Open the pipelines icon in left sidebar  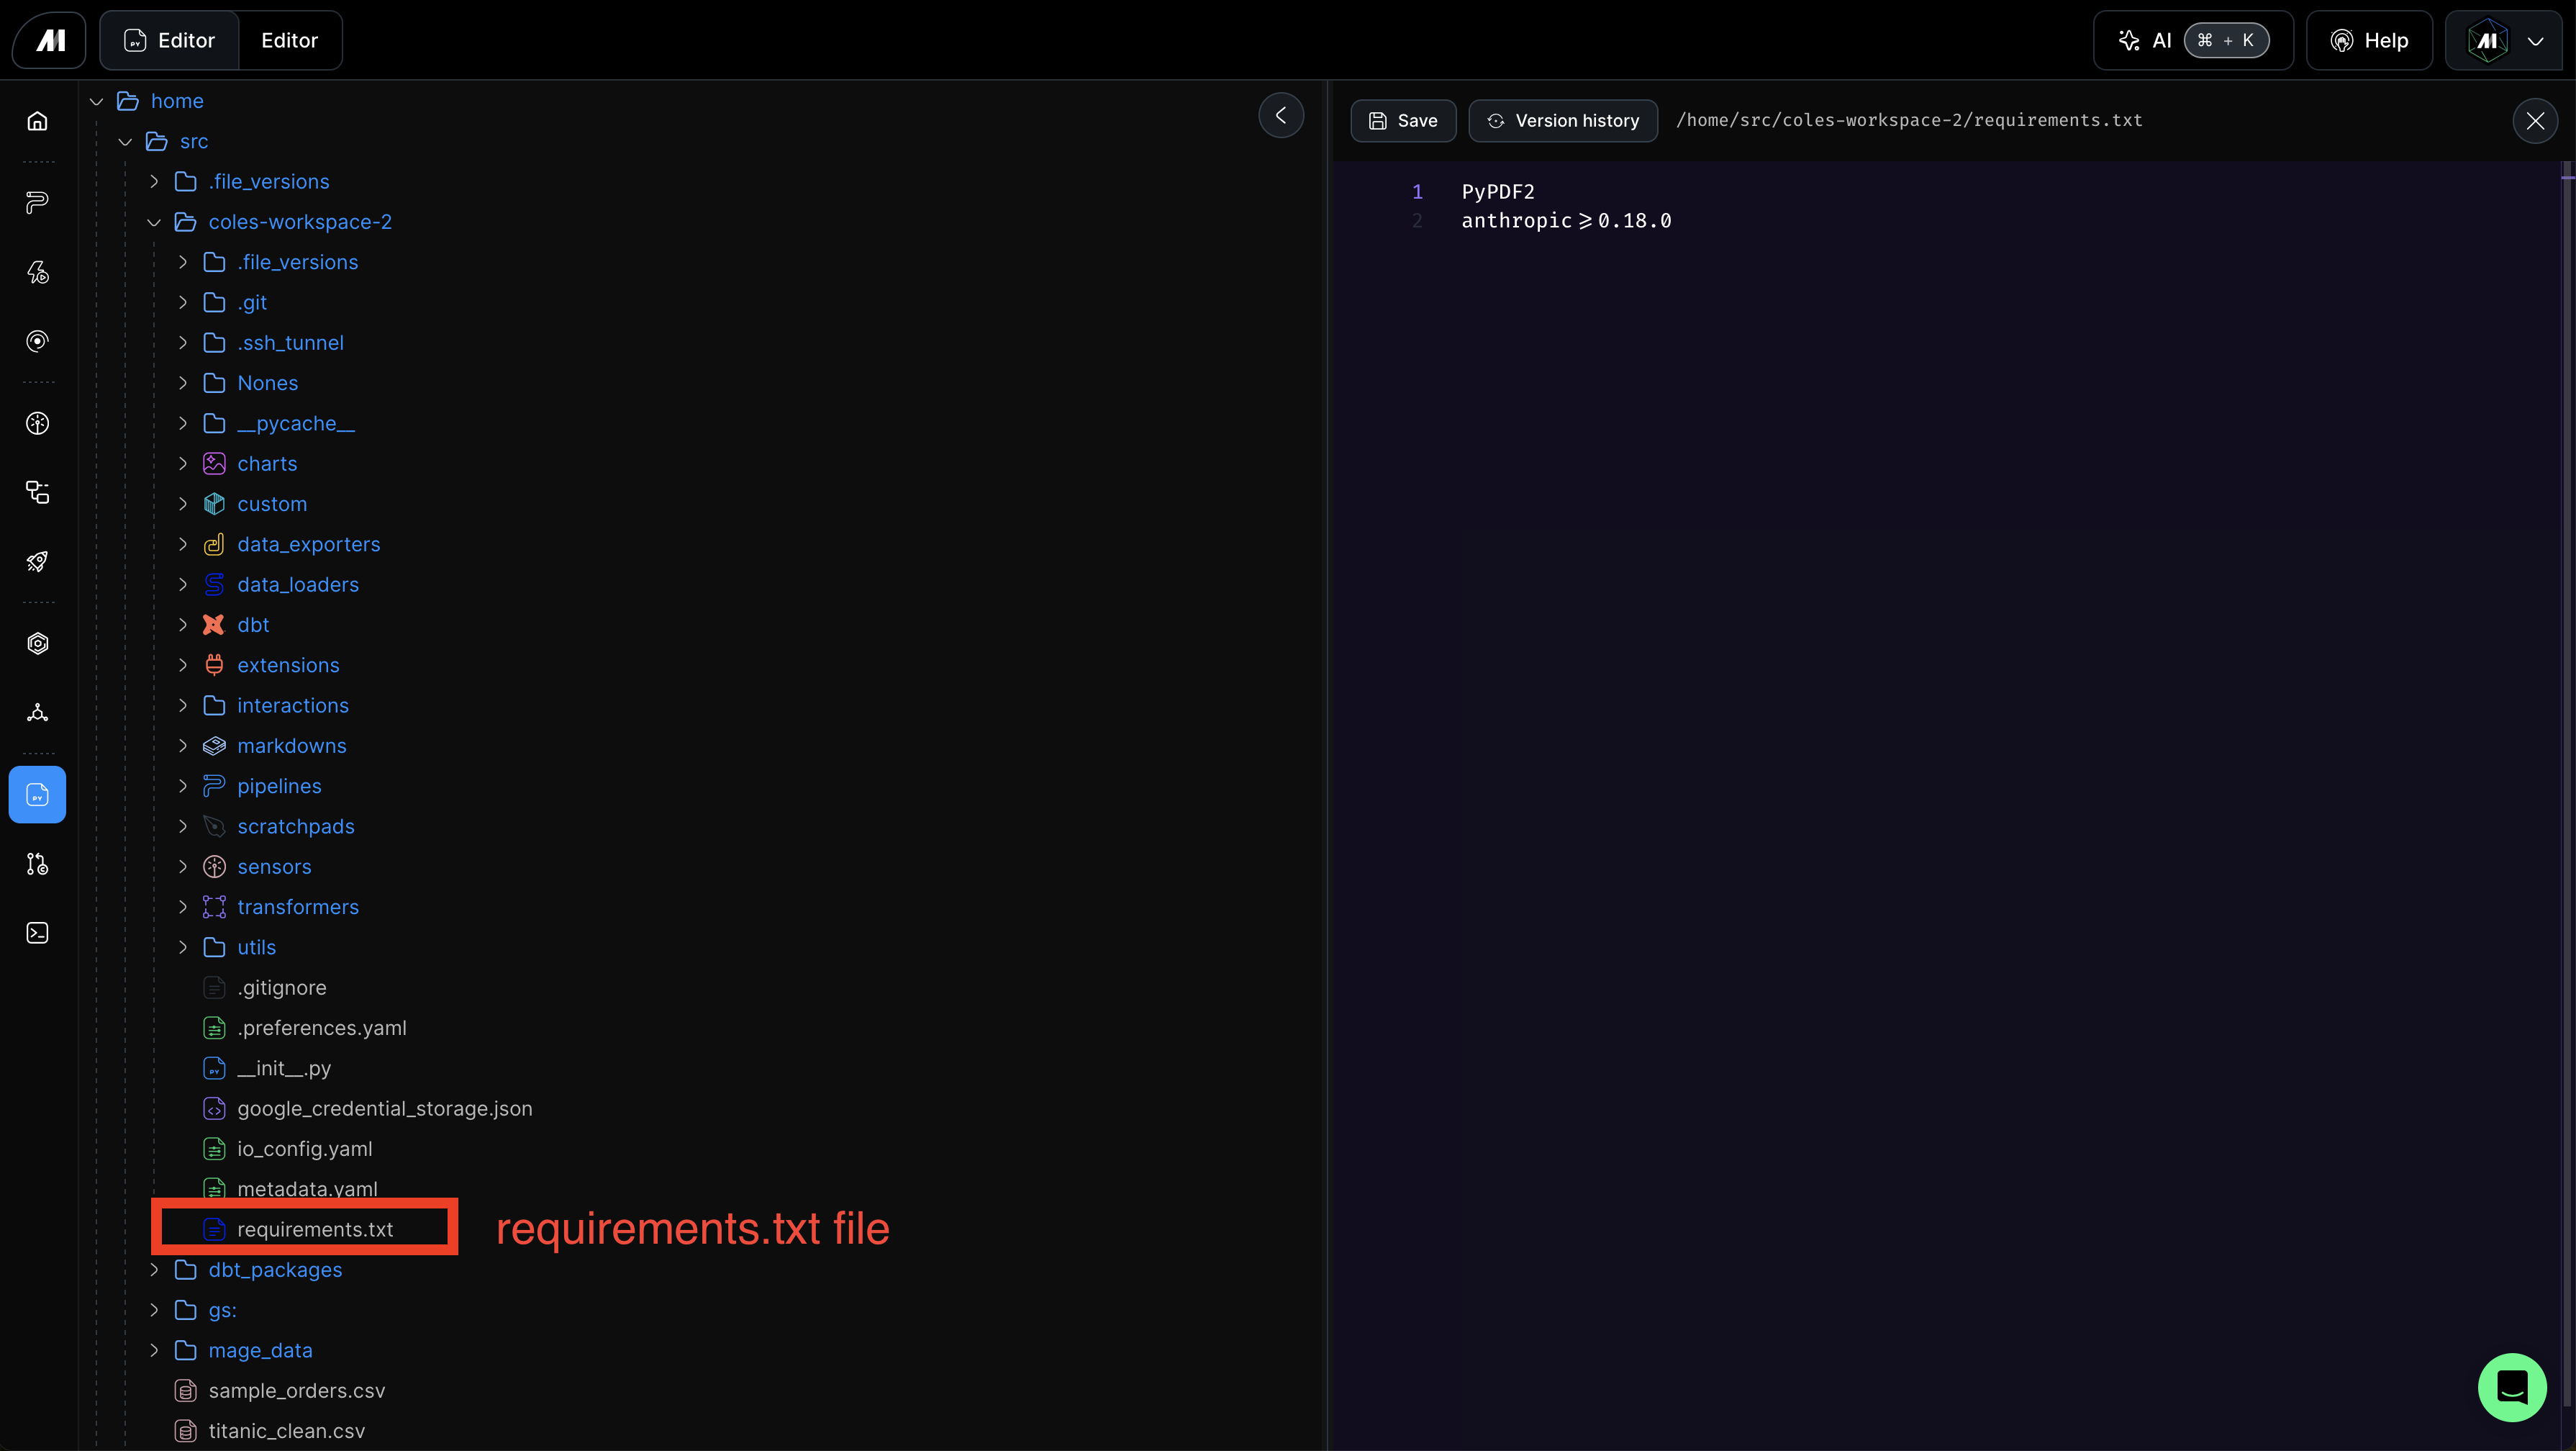[37, 203]
